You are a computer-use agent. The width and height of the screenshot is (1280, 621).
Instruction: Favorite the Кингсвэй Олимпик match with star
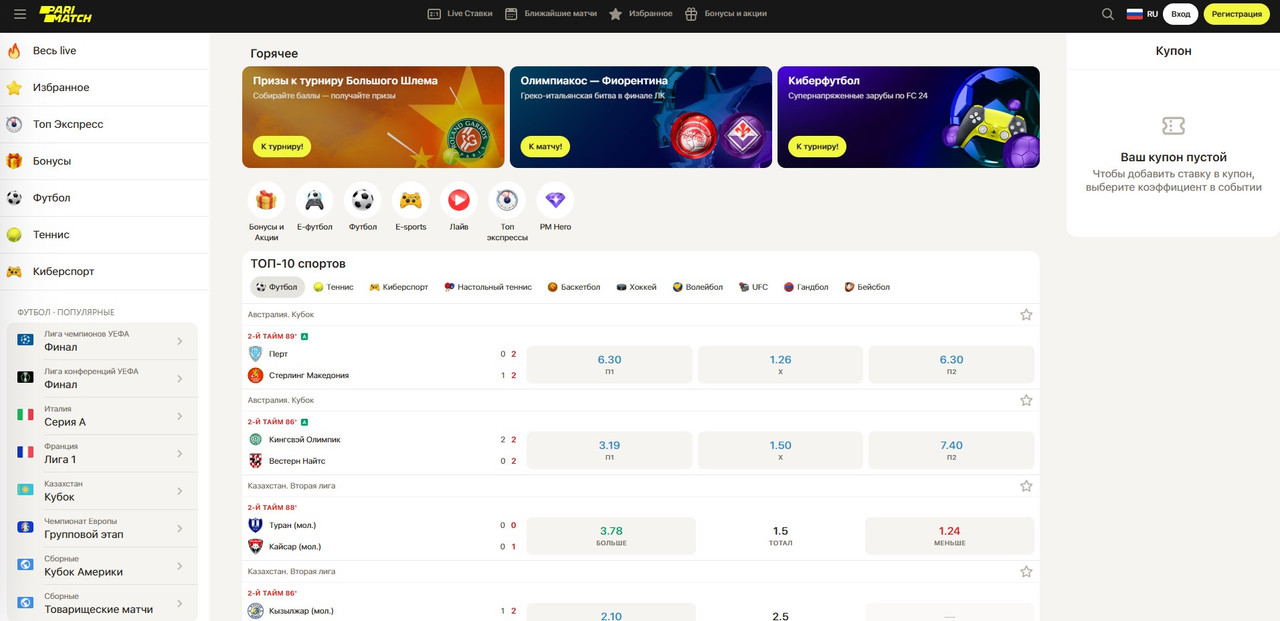(x=1026, y=400)
